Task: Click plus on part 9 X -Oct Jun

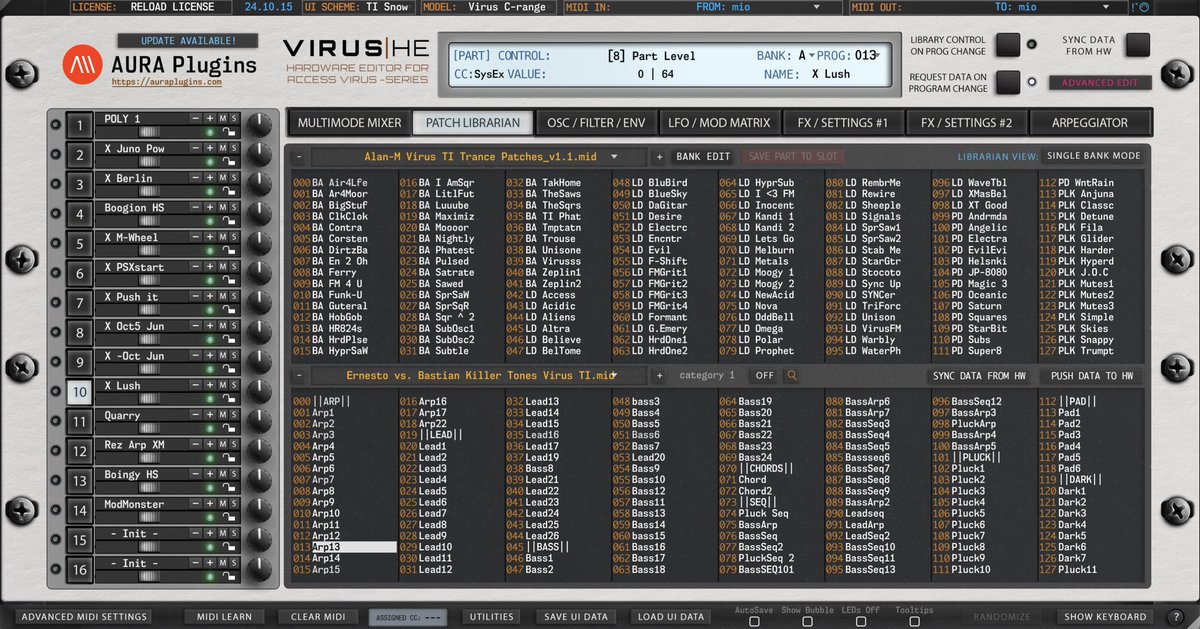Action: pos(210,356)
